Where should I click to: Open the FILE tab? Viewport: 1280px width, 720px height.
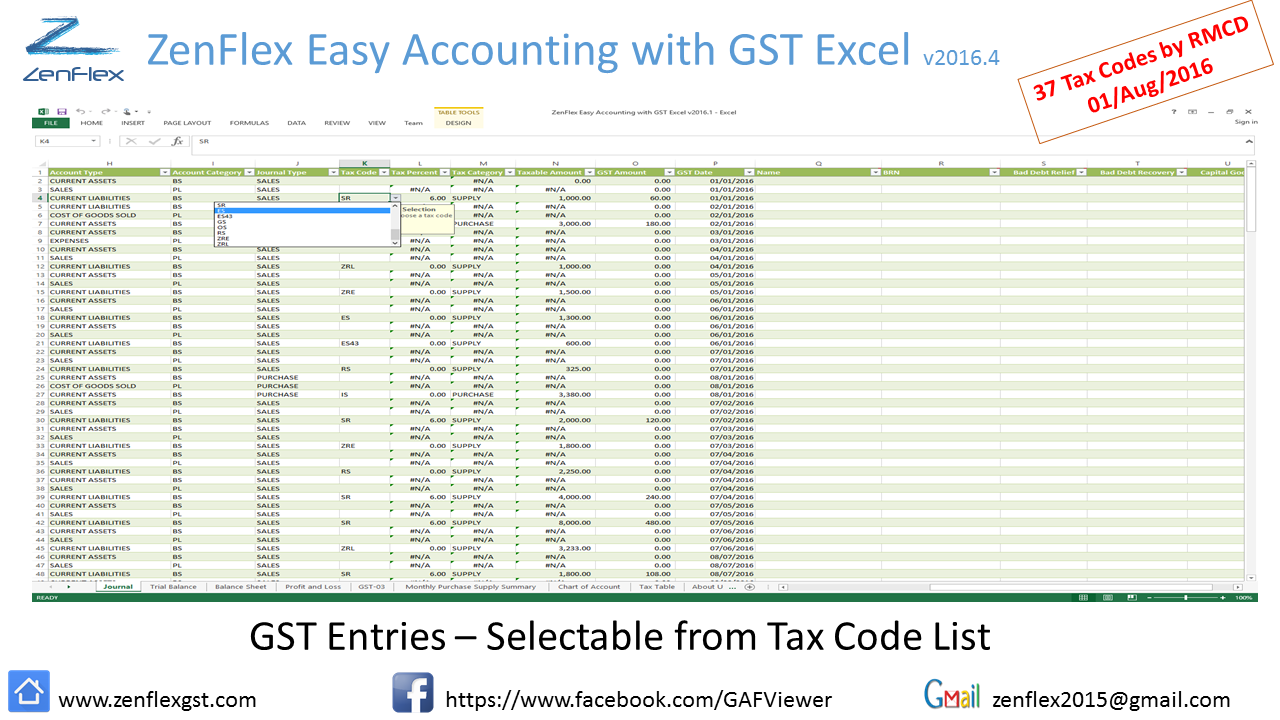(x=50, y=123)
